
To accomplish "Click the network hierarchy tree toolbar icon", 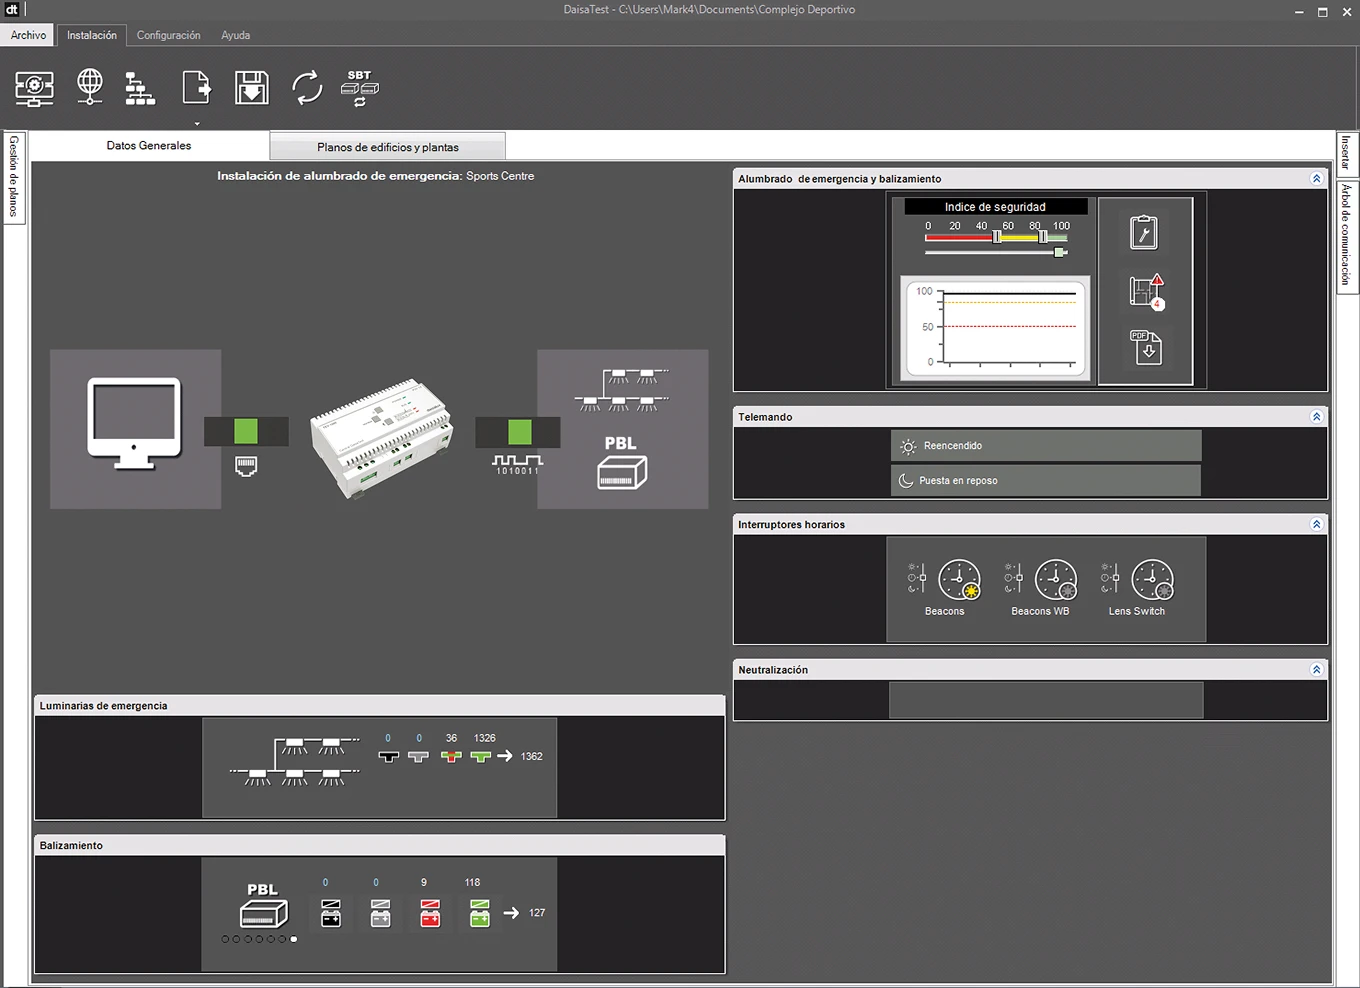I will coord(139,88).
